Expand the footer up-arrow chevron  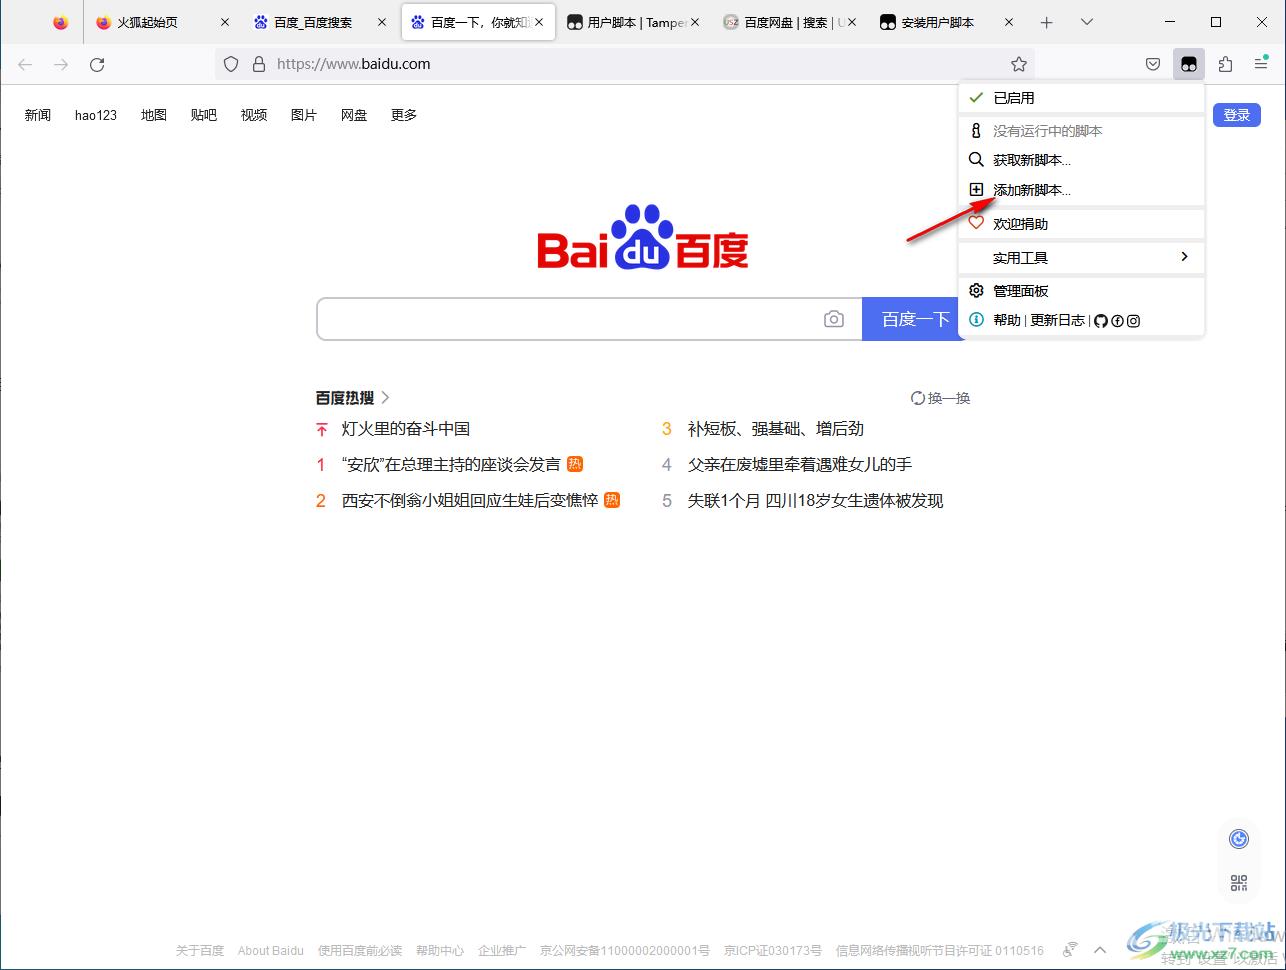(x=1100, y=950)
